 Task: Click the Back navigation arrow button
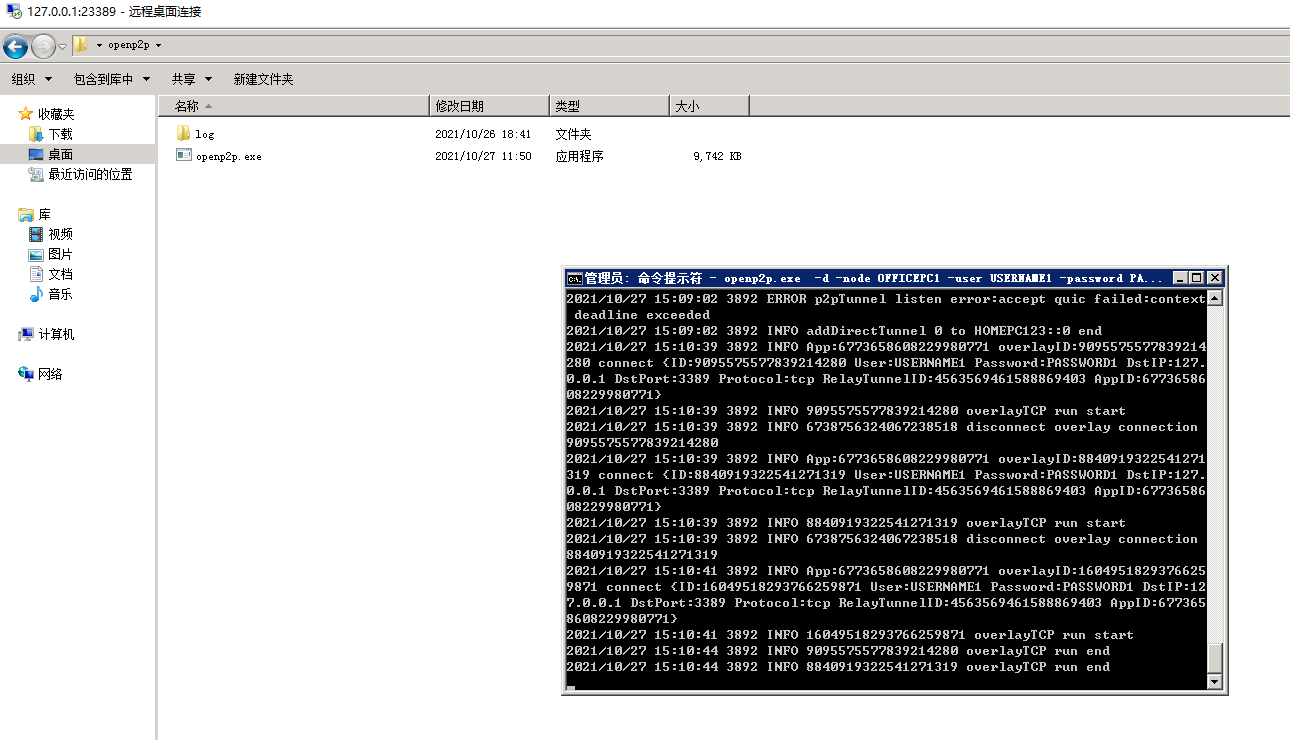click(16, 46)
